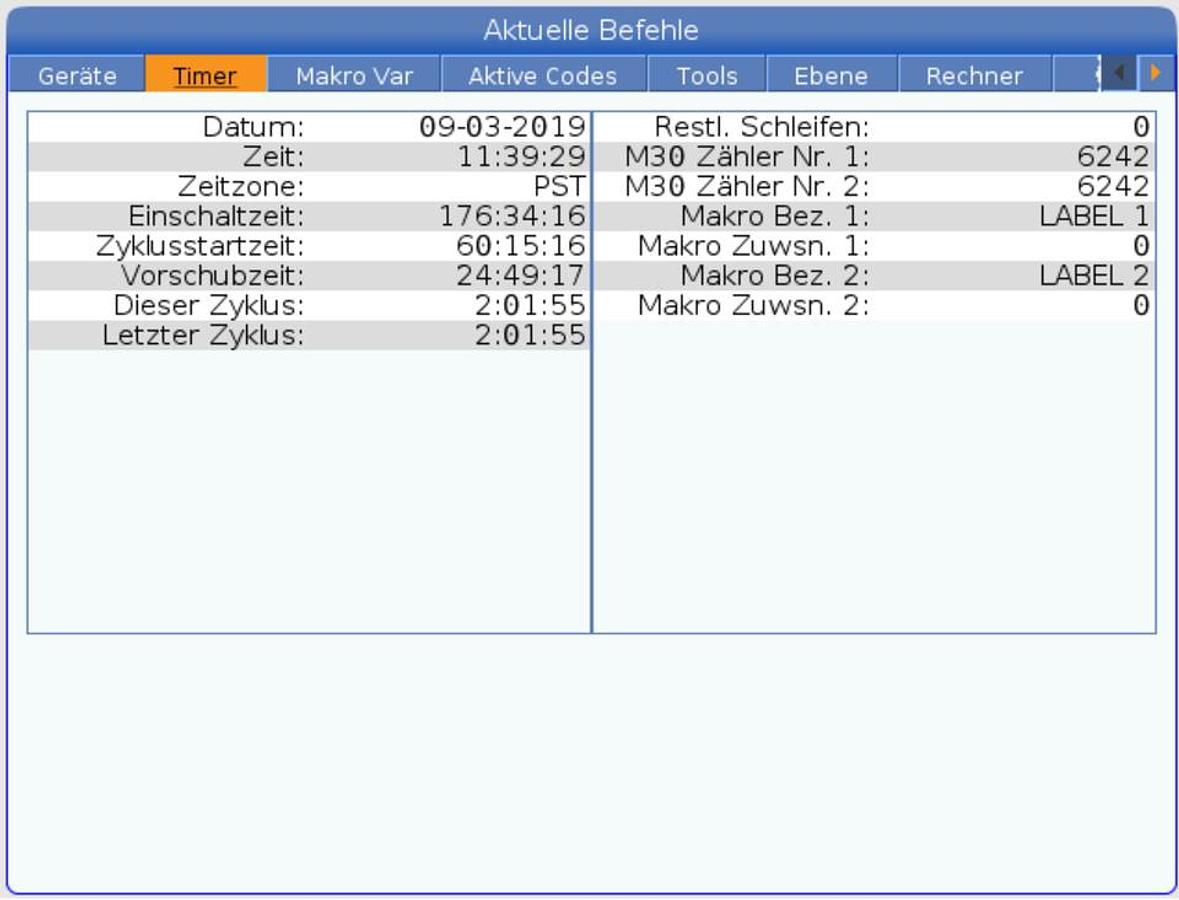
Task: Select the Zeit value field
Action: pos(520,157)
